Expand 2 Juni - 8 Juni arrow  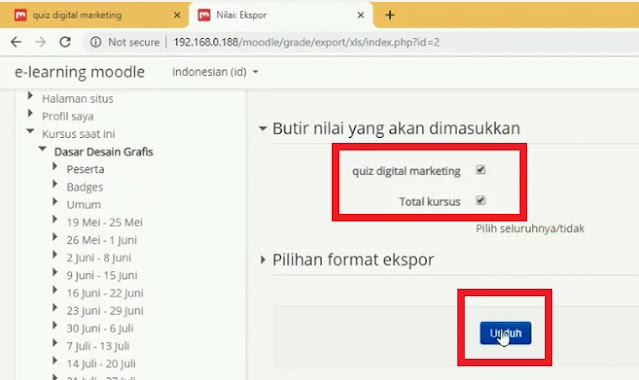55,255
